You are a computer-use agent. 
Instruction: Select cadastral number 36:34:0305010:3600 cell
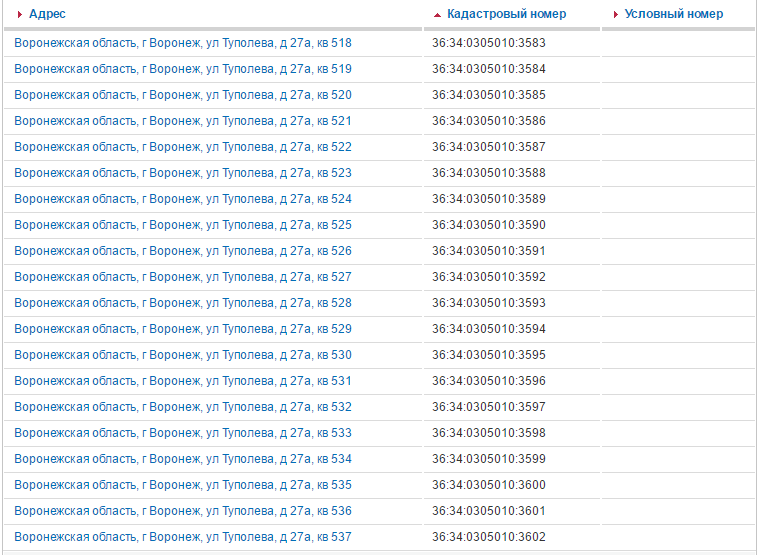pyautogui.click(x=489, y=485)
